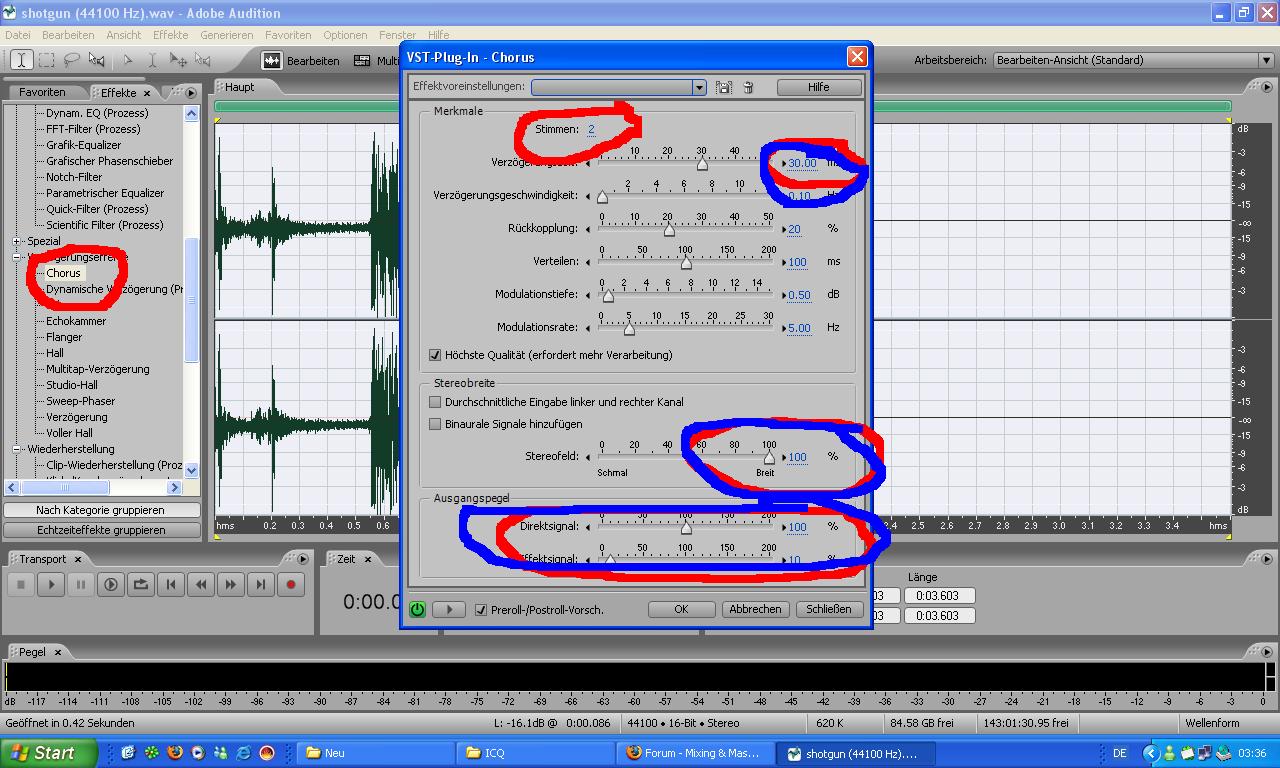Click Nach Kategorie gruppieren button

(101, 510)
